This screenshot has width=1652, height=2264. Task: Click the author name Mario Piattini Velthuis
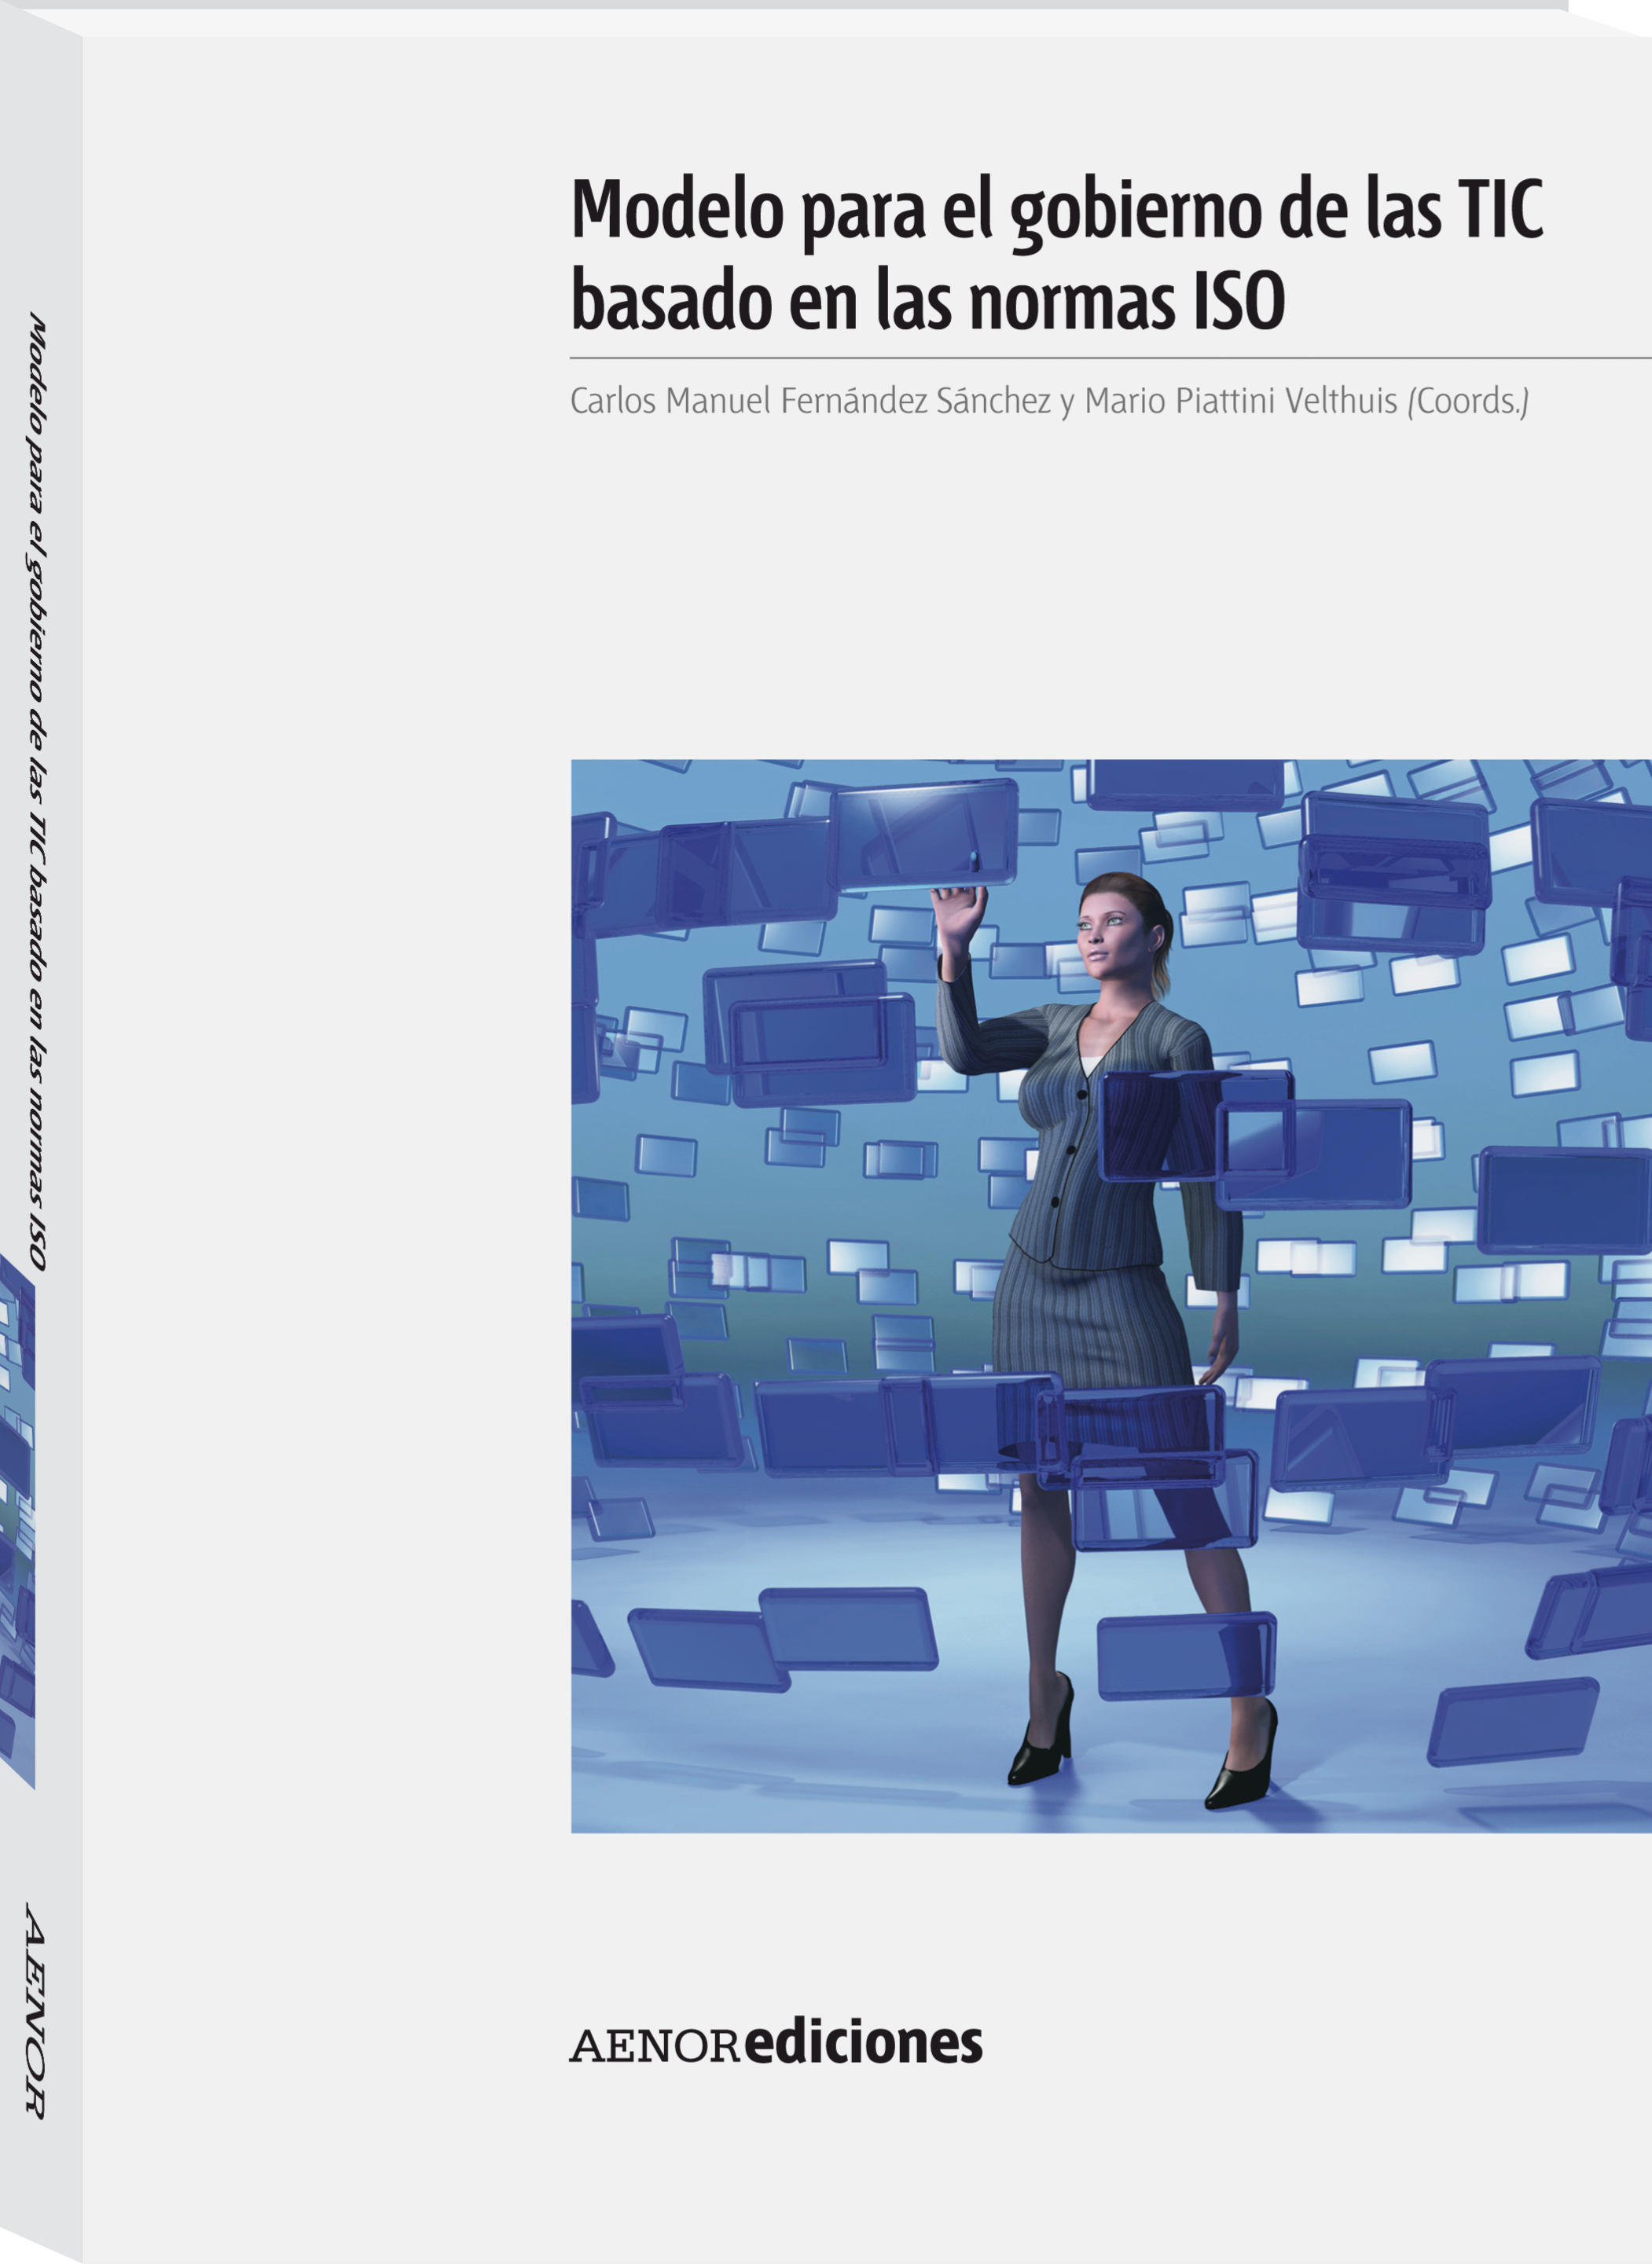click(1240, 401)
